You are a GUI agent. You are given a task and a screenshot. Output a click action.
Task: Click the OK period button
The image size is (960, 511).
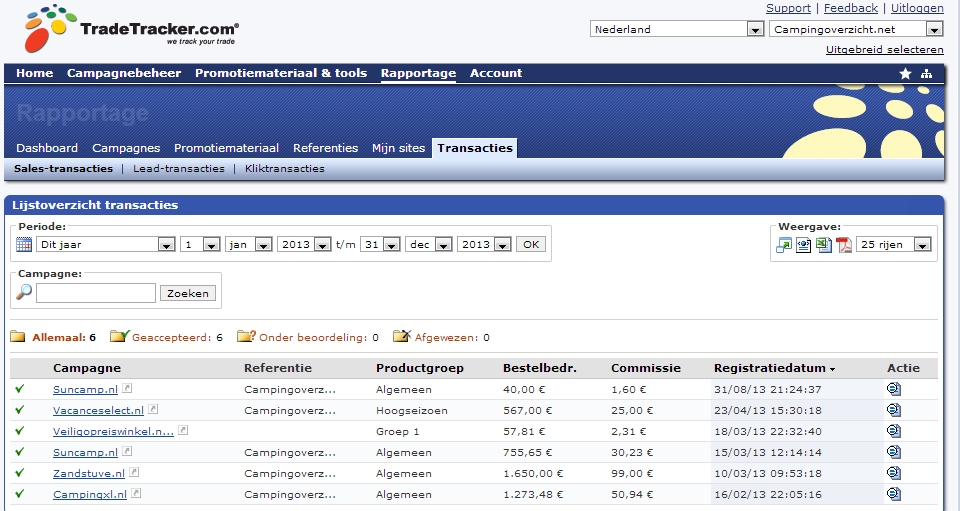531,244
